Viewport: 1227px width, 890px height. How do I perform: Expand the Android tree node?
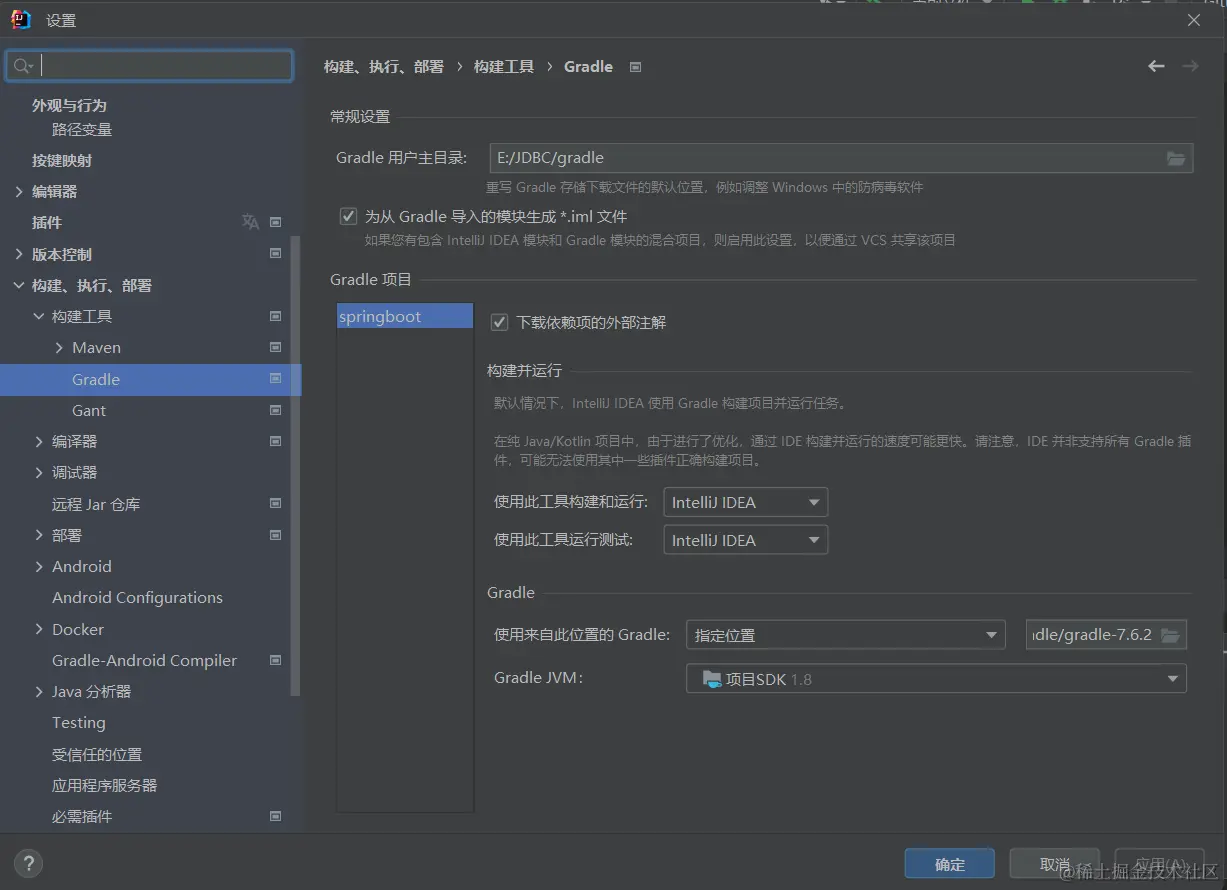click(39, 566)
